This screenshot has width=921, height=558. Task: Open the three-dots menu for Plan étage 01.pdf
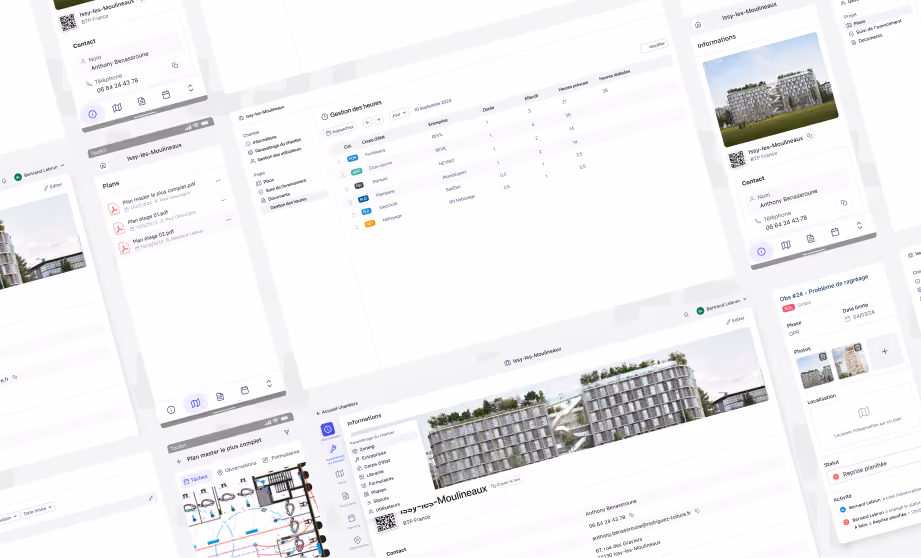click(223, 200)
